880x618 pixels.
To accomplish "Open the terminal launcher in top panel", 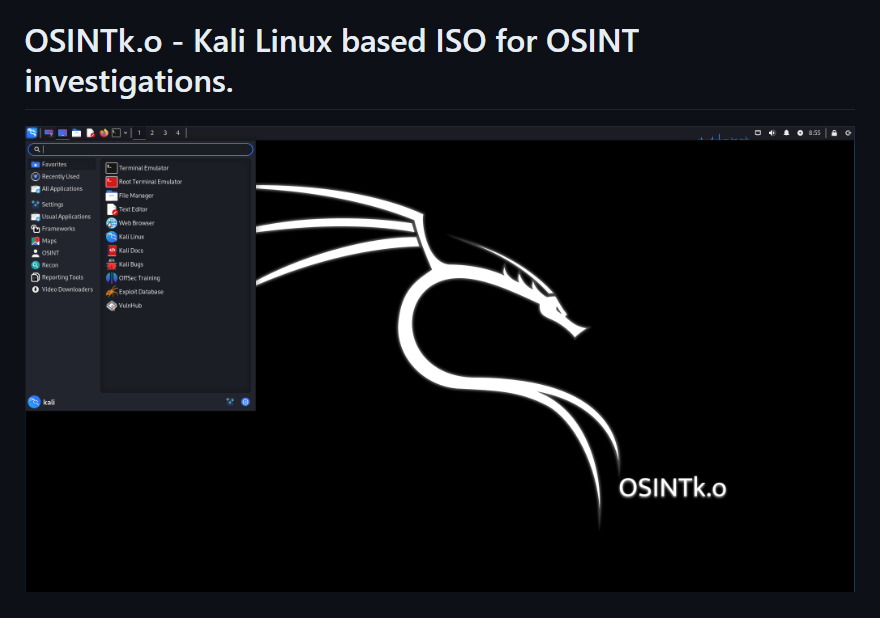I will pyautogui.click(x=116, y=133).
